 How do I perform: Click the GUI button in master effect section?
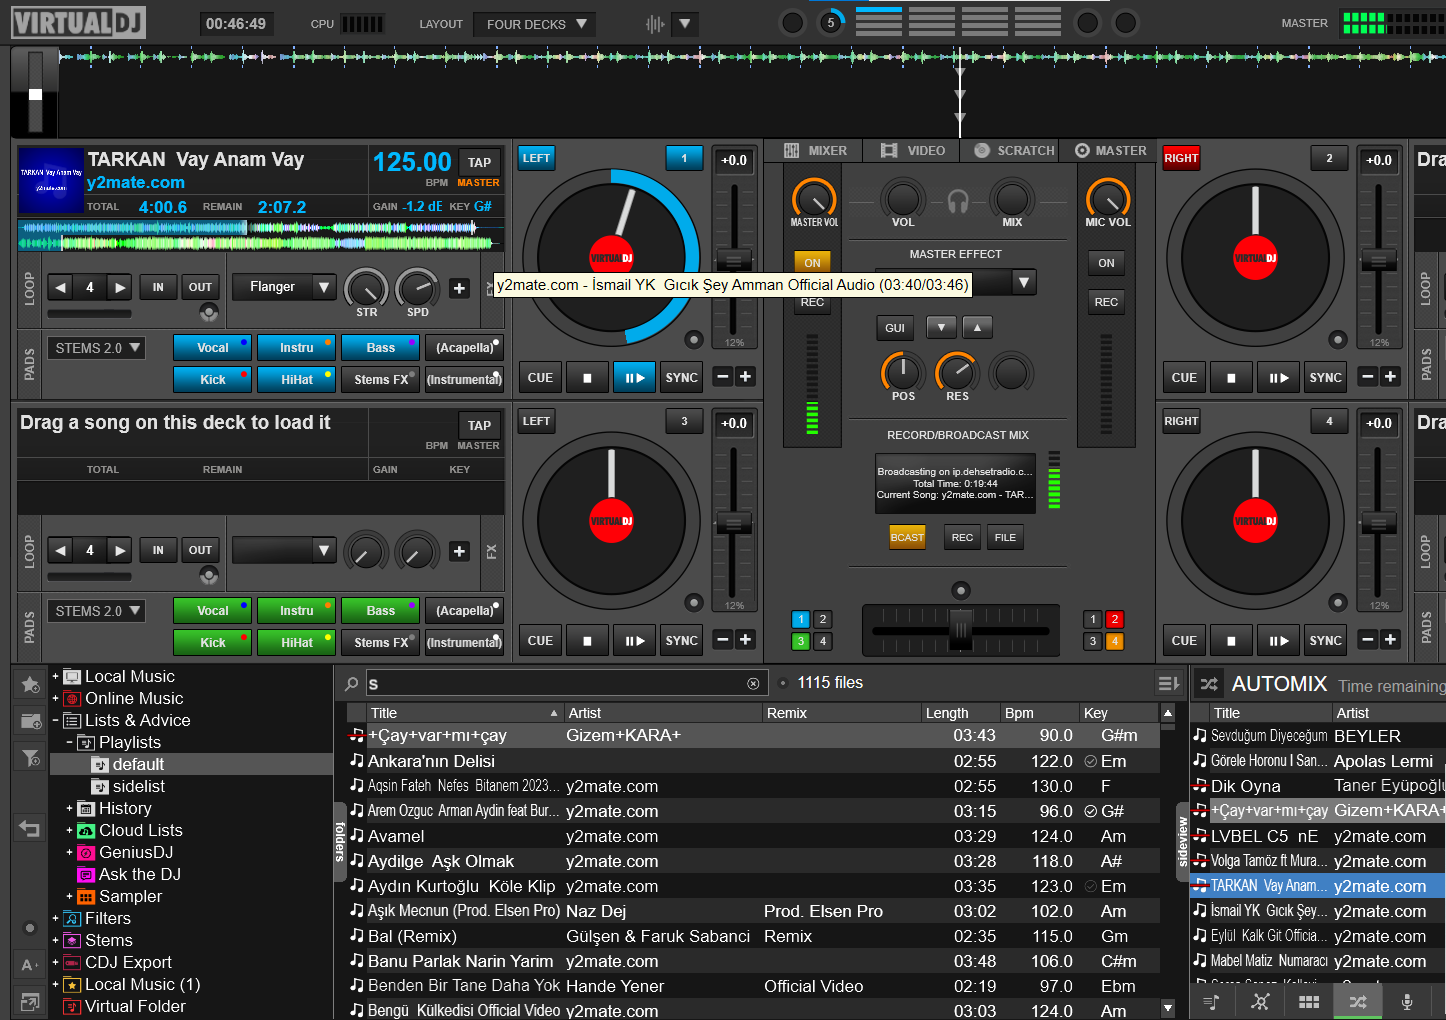895,328
